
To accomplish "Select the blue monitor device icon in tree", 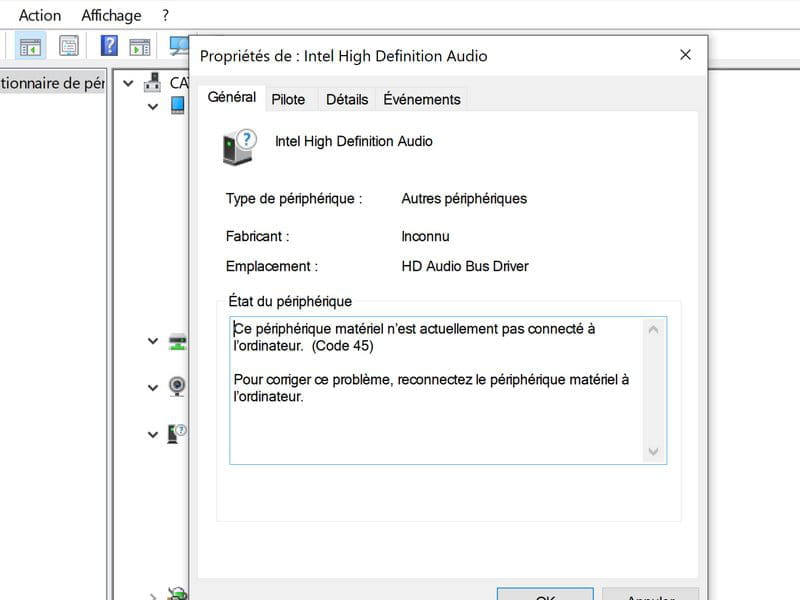I will (x=178, y=106).
